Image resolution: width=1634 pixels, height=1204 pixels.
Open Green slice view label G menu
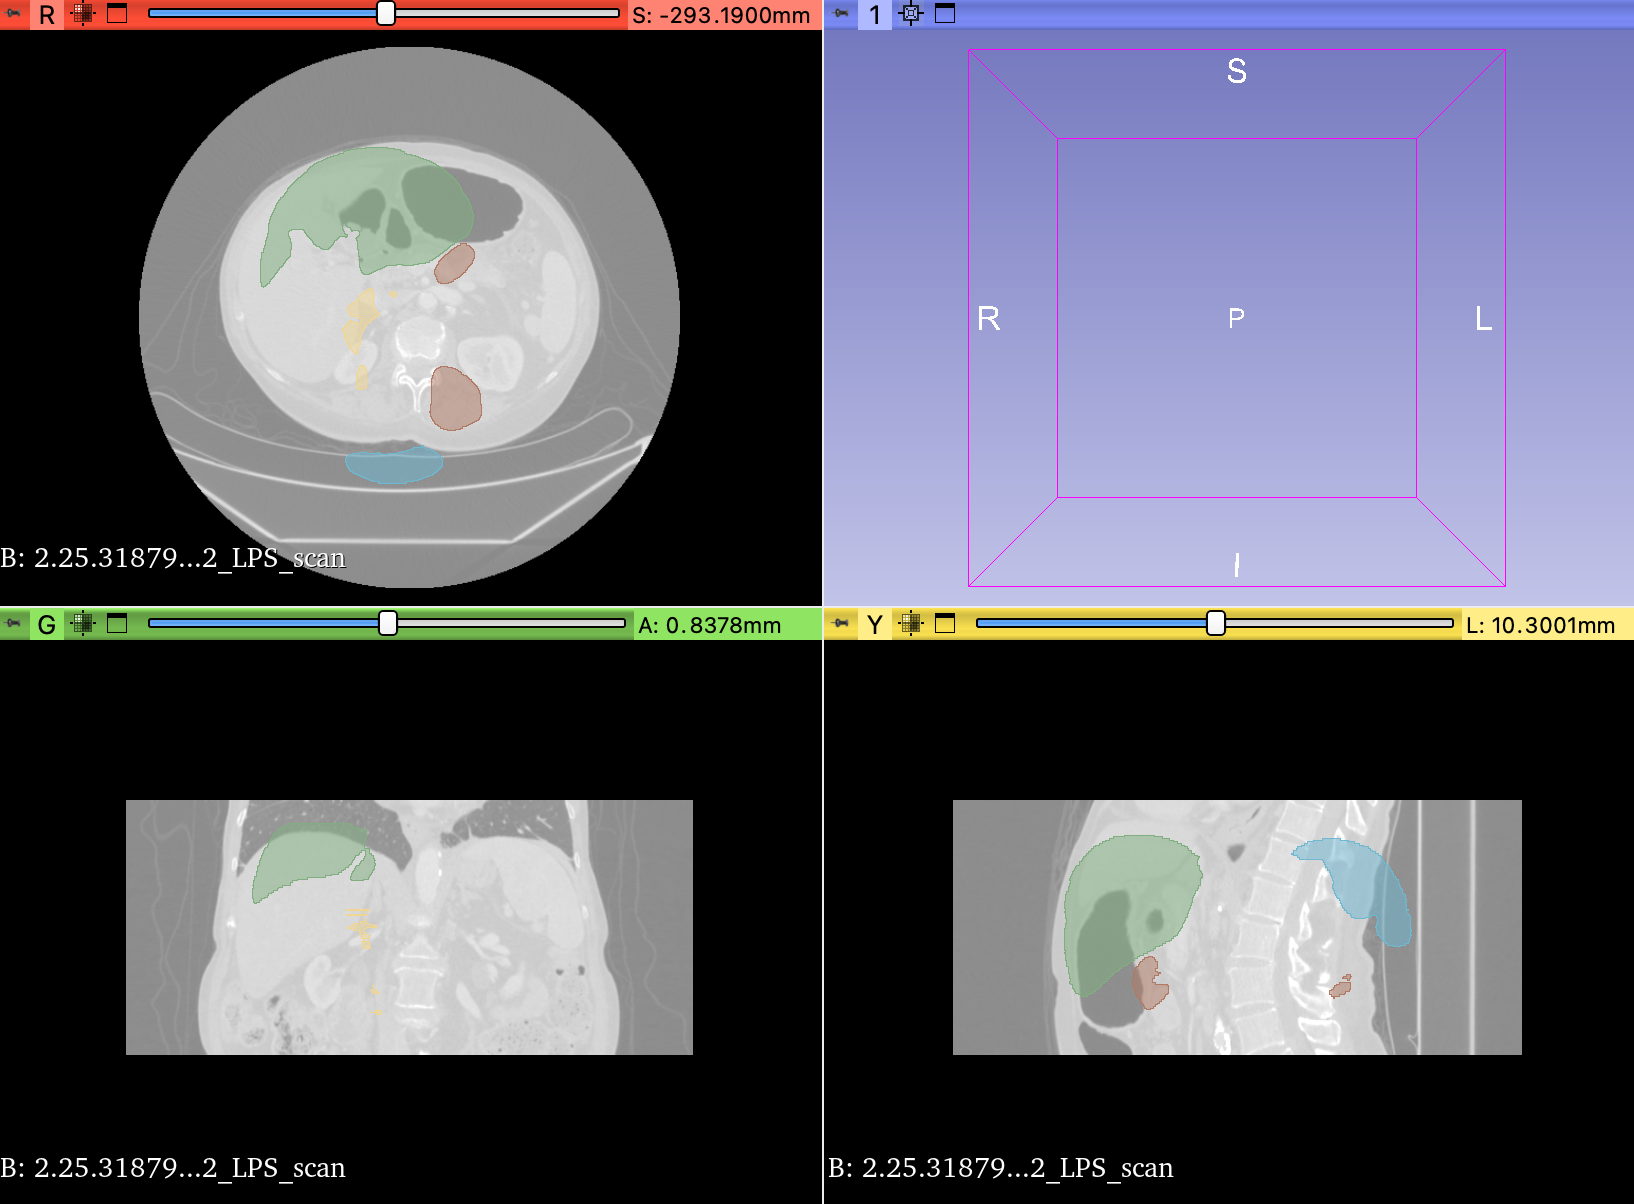click(x=47, y=624)
